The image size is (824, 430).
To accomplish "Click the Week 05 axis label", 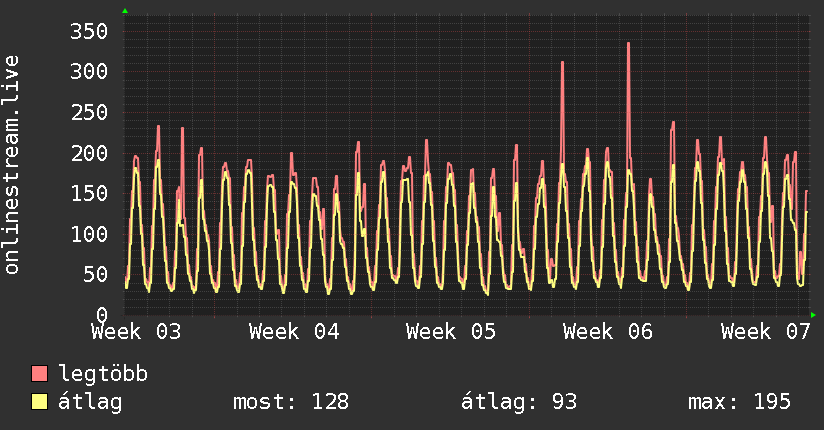I will pyautogui.click(x=451, y=332).
